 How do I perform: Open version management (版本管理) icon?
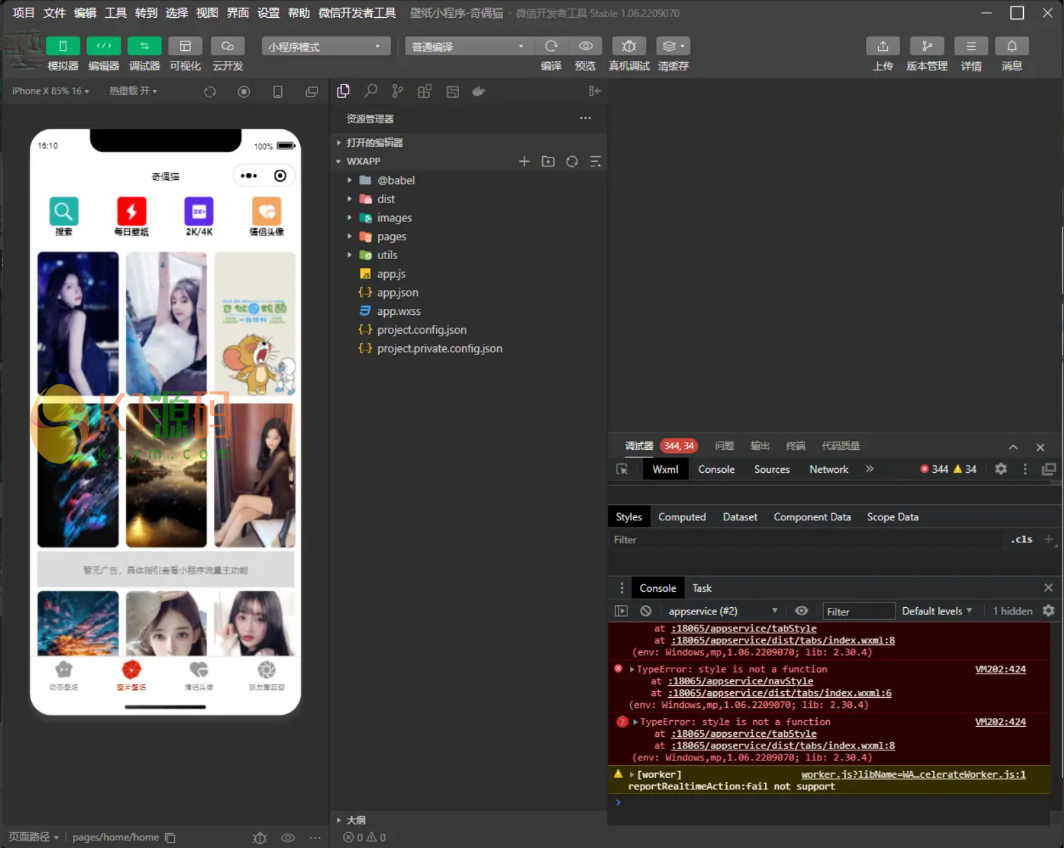pyautogui.click(x=926, y=46)
